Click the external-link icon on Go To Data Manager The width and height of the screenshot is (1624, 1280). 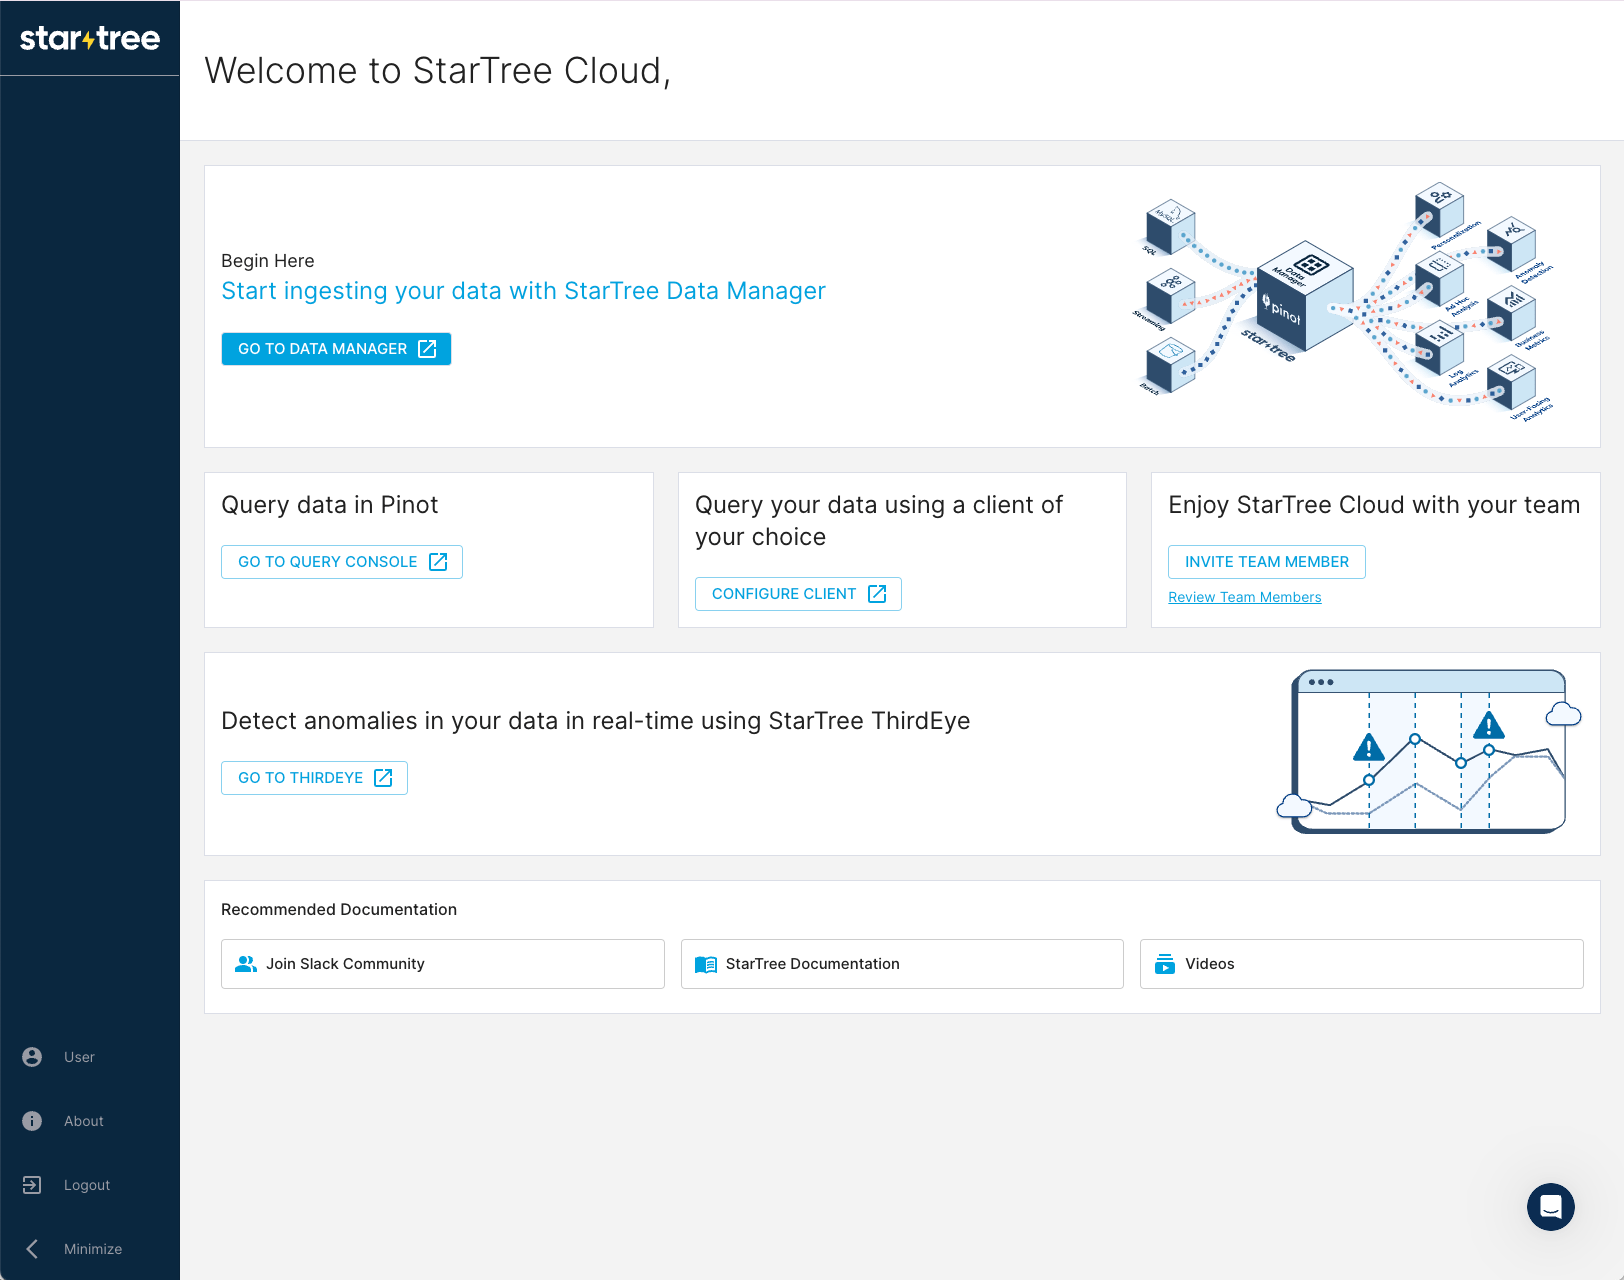coord(428,349)
